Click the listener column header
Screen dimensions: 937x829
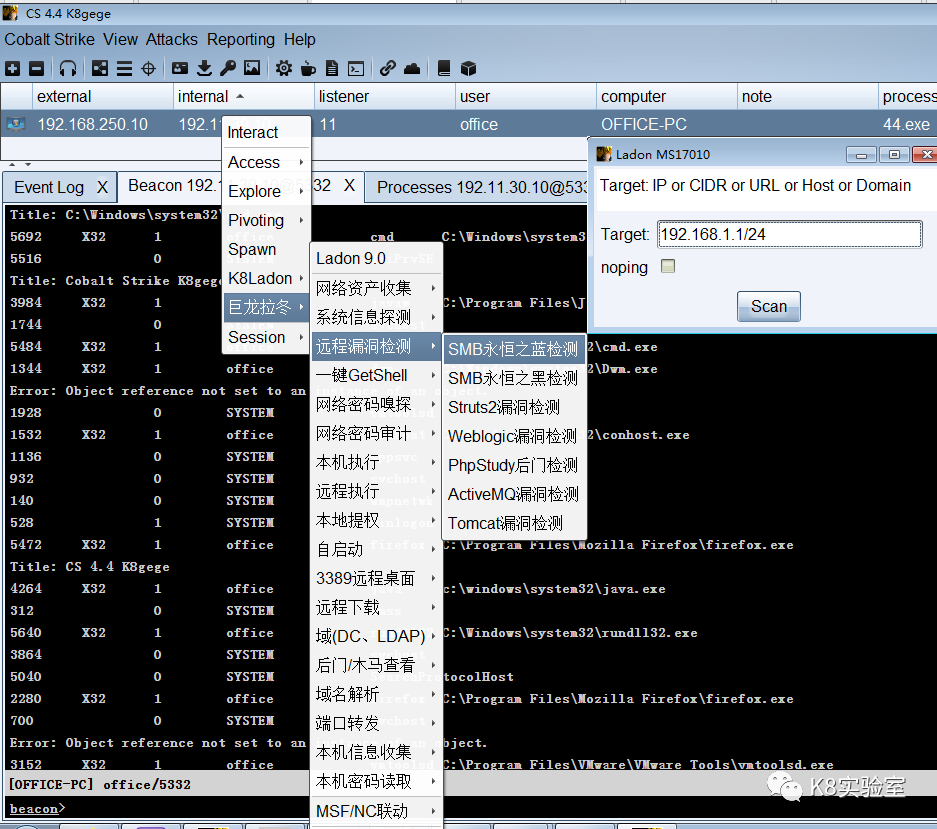click(384, 96)
